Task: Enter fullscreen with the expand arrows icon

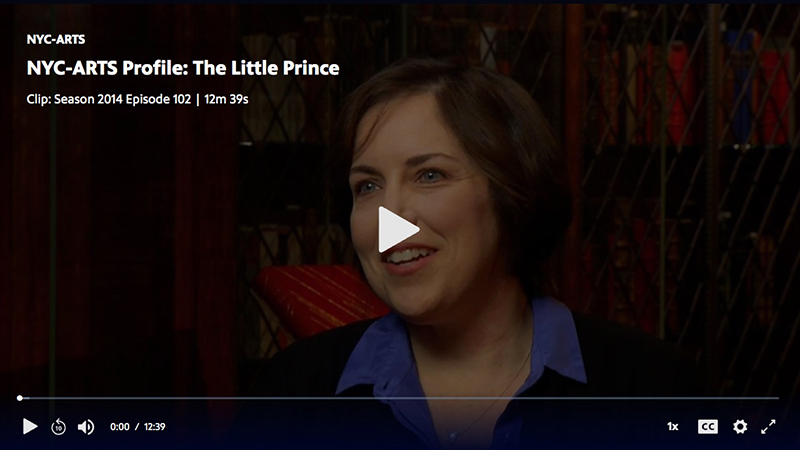Action: coord(768,427)
